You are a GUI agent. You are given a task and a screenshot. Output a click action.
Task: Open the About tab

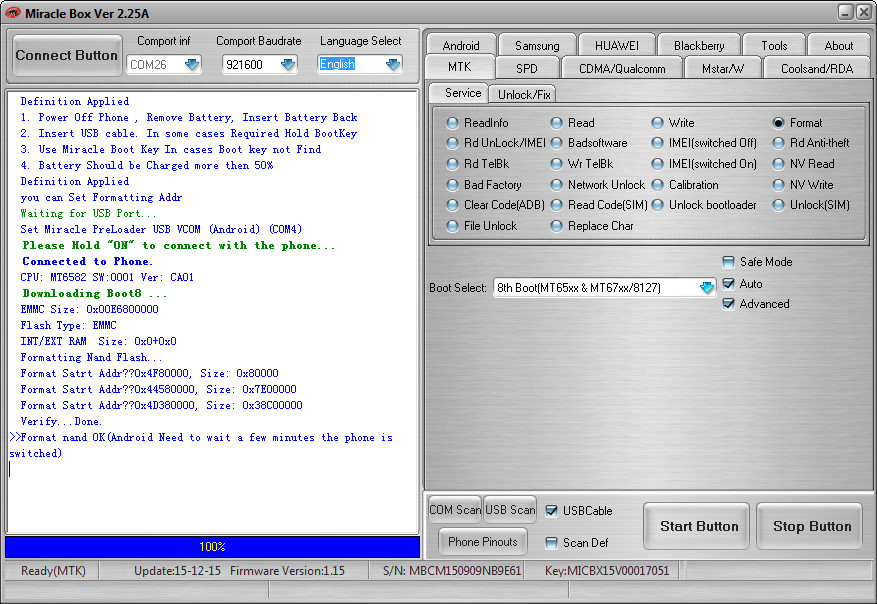point(838,45)
